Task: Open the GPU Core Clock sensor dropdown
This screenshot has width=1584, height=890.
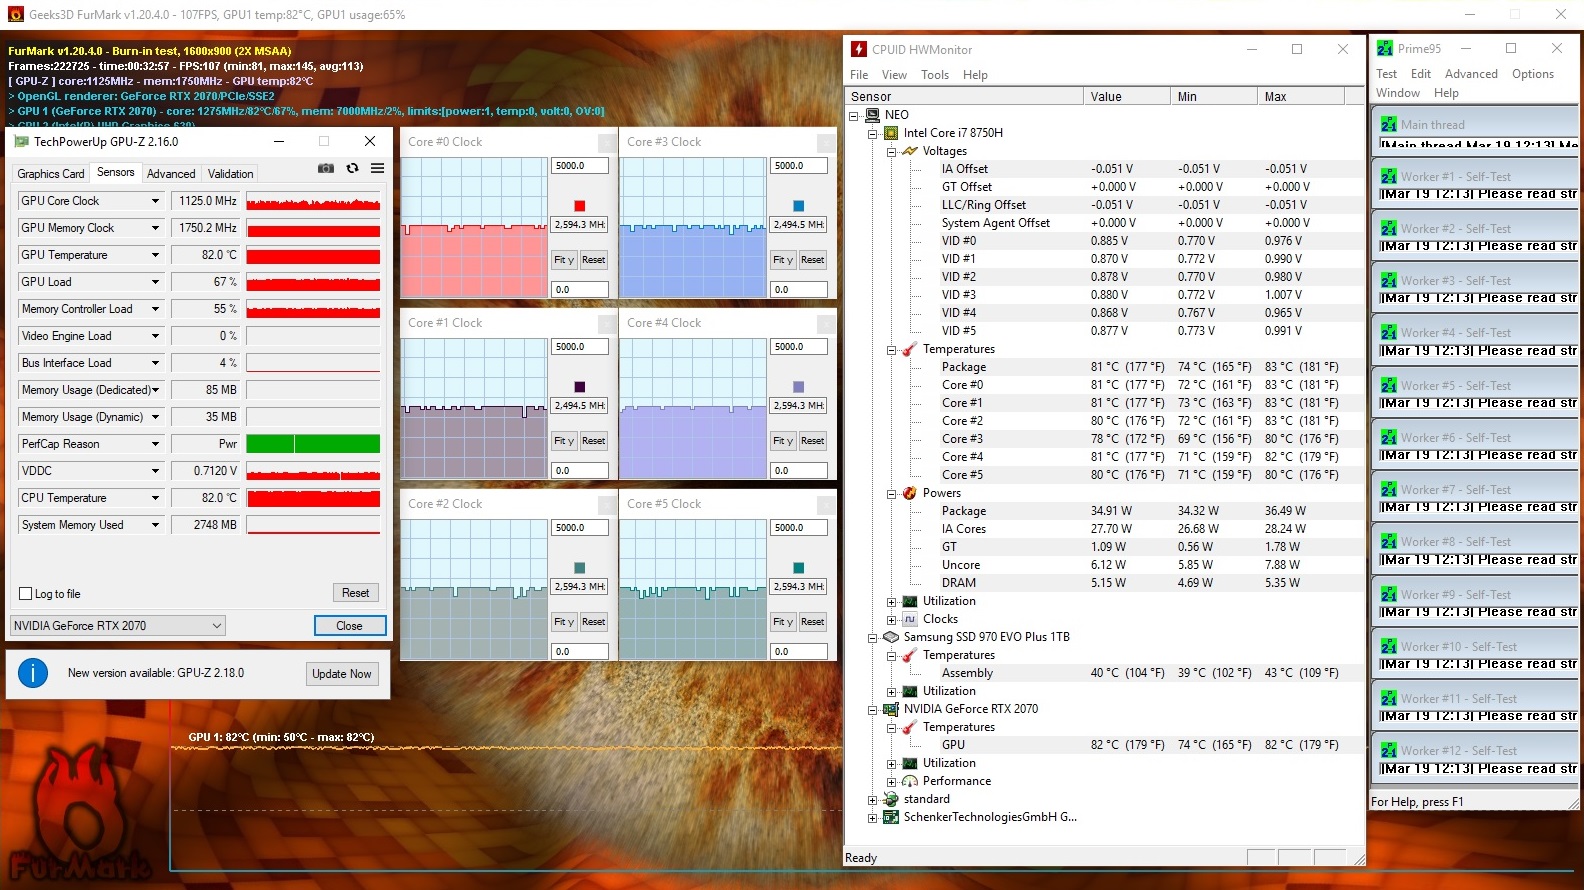Action: click(155, 201)
